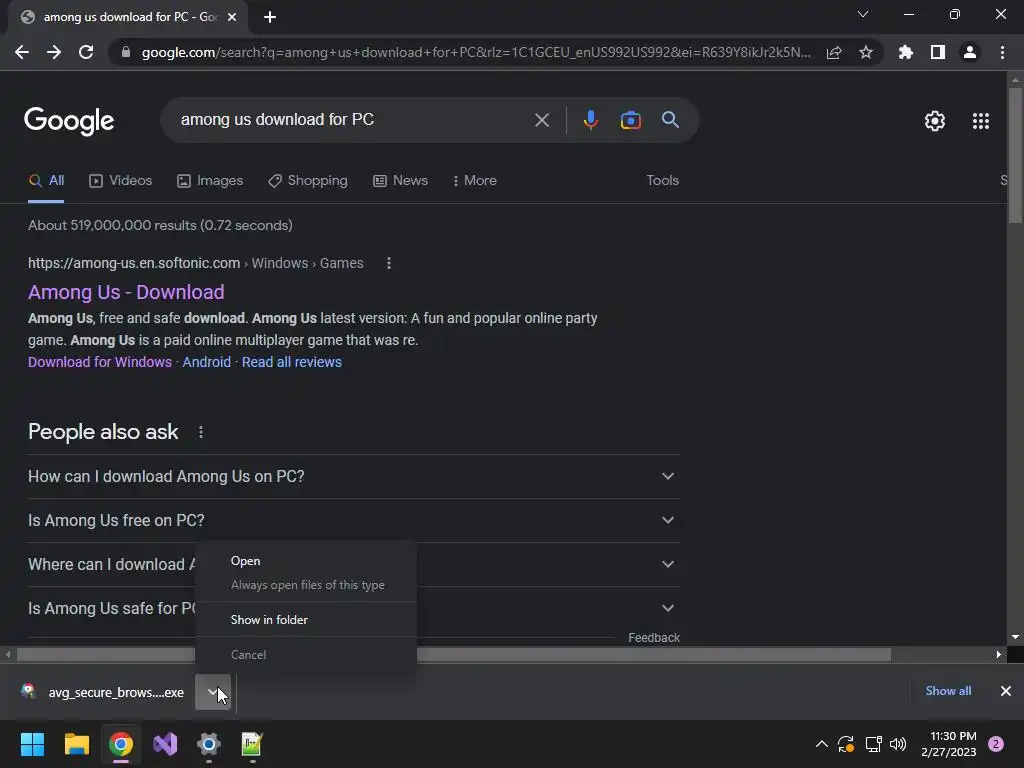The image size is (1024, 768).
Task: Select the All results tab
Action: click(46, 181)
